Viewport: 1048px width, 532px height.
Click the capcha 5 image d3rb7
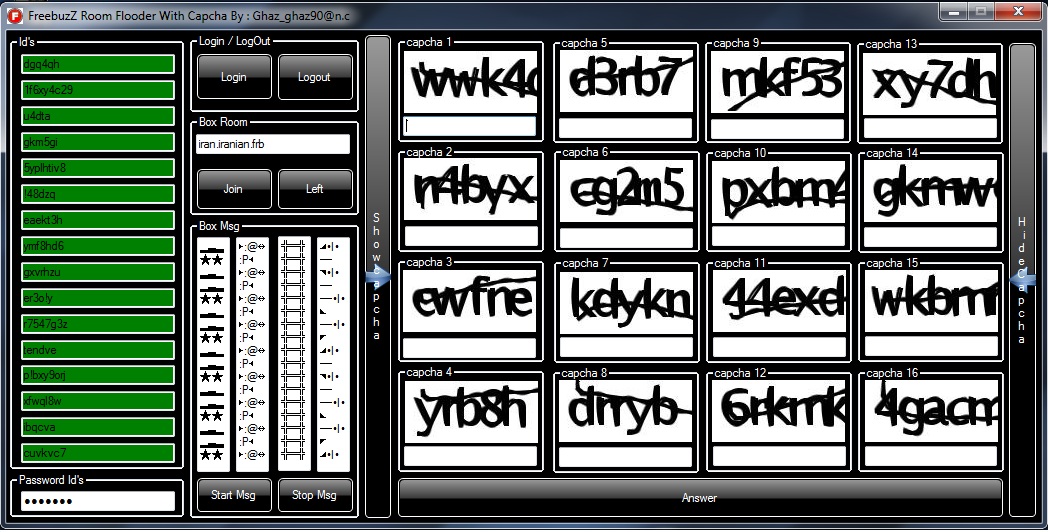click(x=626, y=82)
